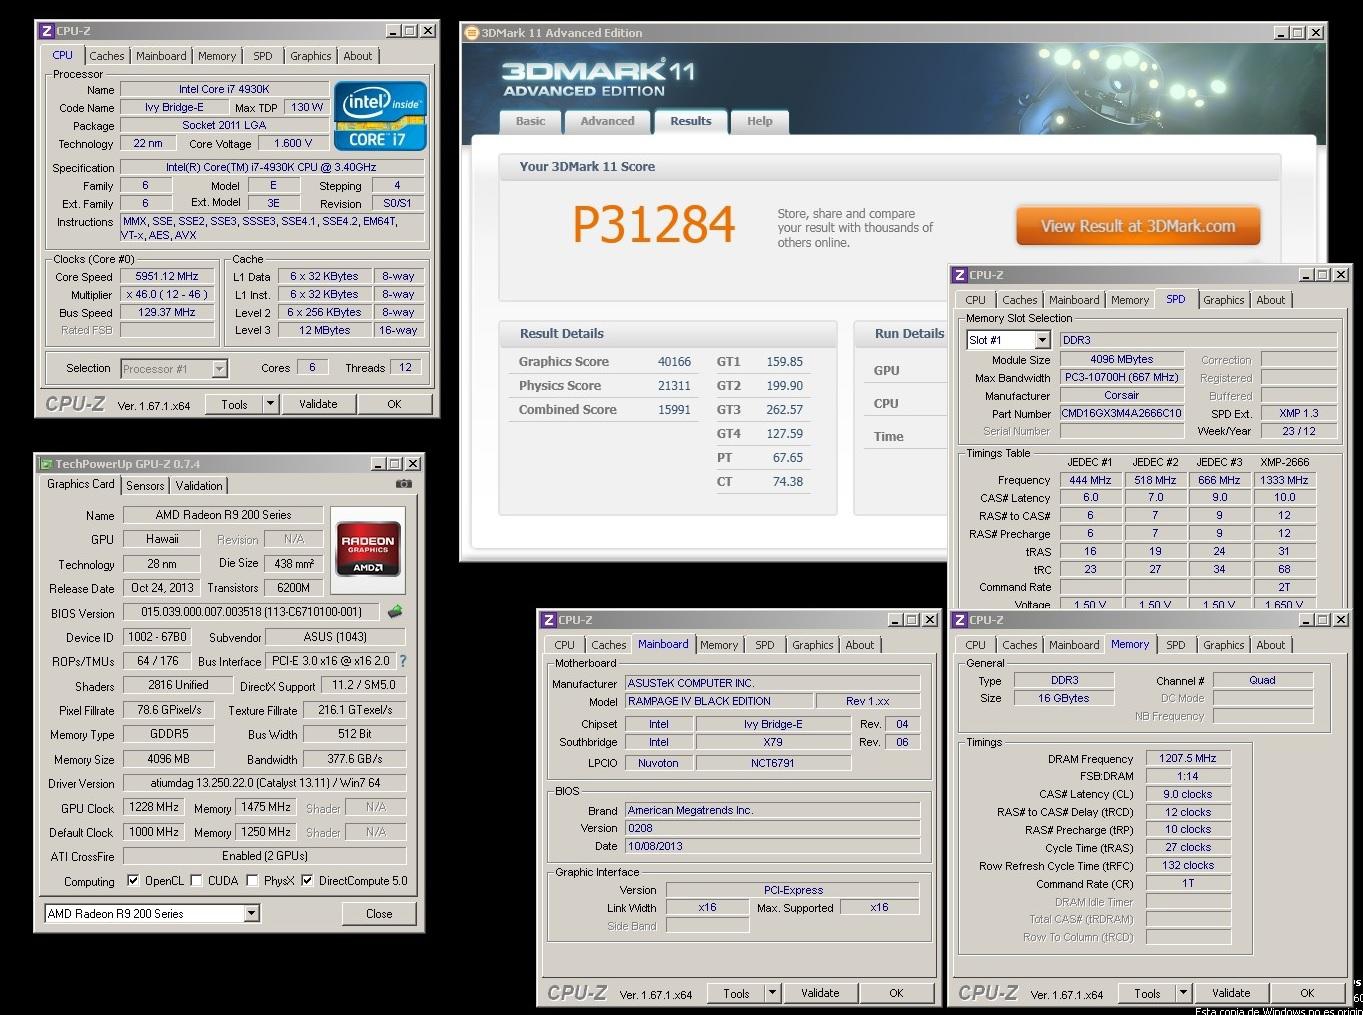Click the Multiplier x 46.0 field
The width and height of the screenshot is (1363, 1015).
[167, 294]
